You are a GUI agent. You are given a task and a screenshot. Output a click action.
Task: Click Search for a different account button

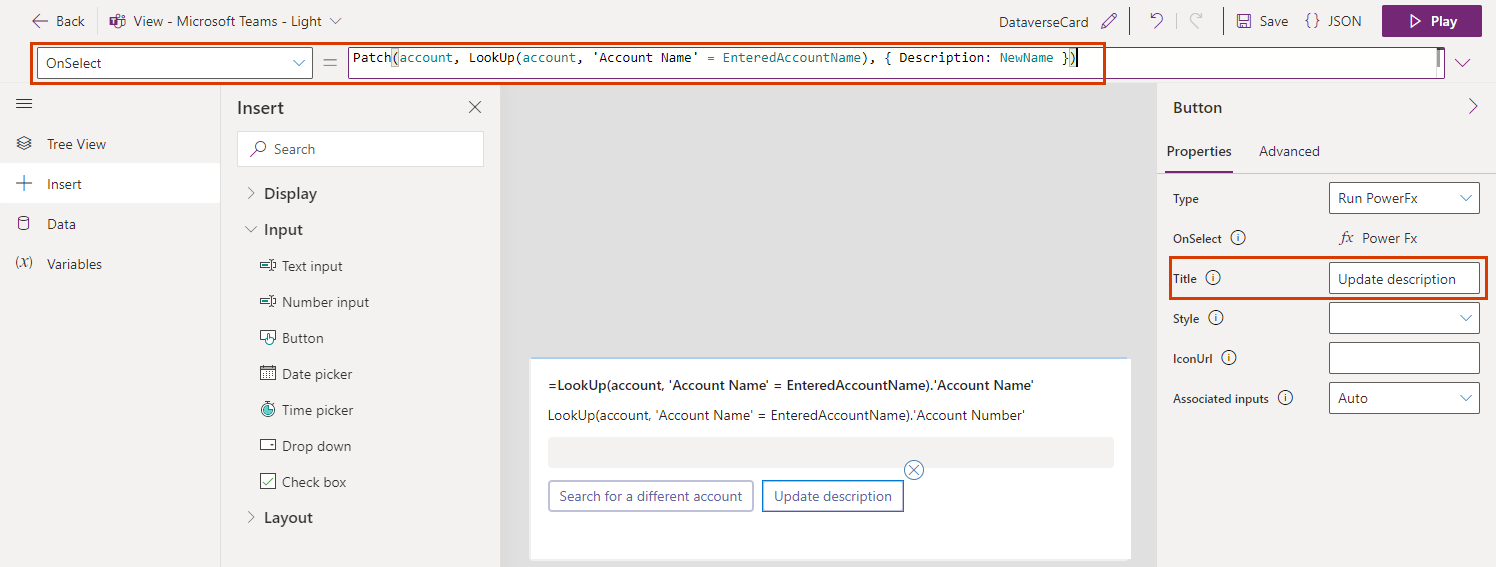[651, 496]
